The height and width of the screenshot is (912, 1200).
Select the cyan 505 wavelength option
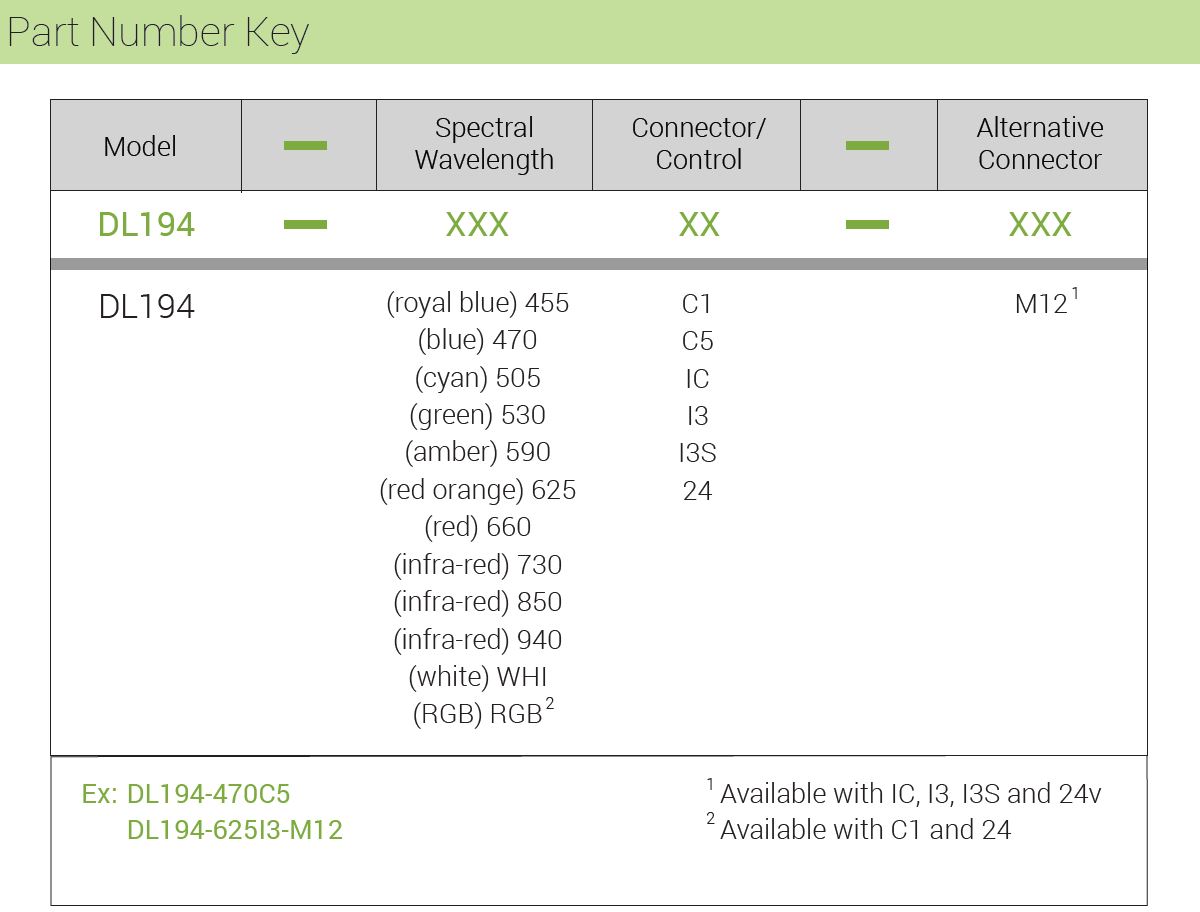(x=477, y=378)
